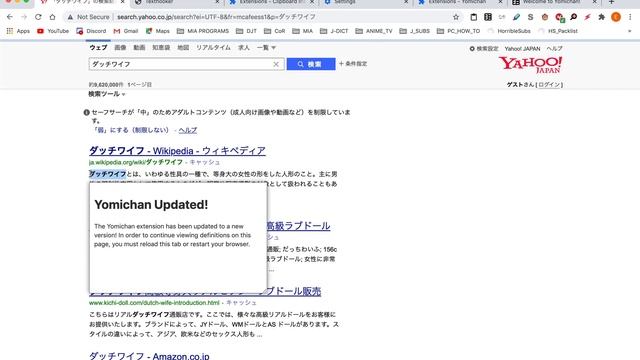Open the ANIME_TV bookmark folder
This screenshot has width=640, height=360.
(373, 31)
